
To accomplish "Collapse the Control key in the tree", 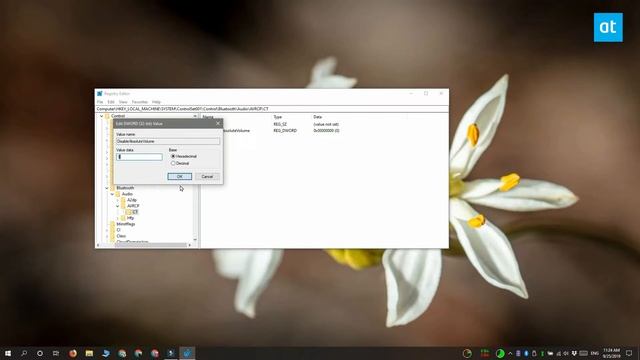I will pyautogui.click(x=102, y=116).
